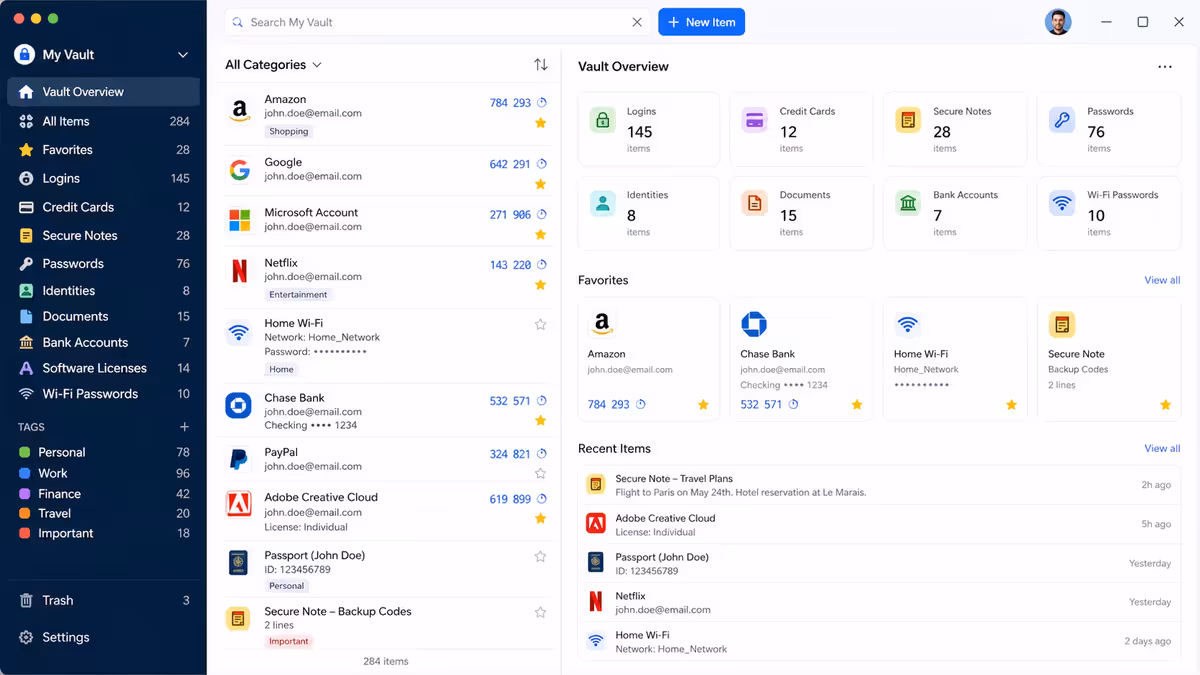
Task: Open the Trash in the sidebar
Action: click(104, 600)
